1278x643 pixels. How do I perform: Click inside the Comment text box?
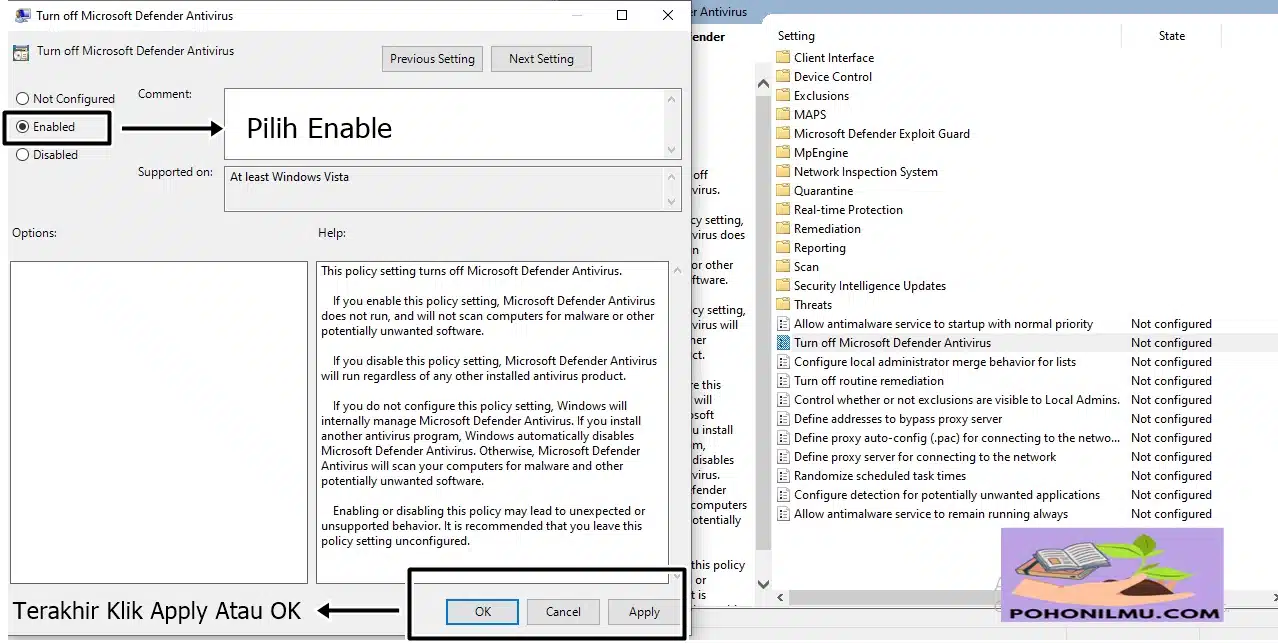[445, 124]
